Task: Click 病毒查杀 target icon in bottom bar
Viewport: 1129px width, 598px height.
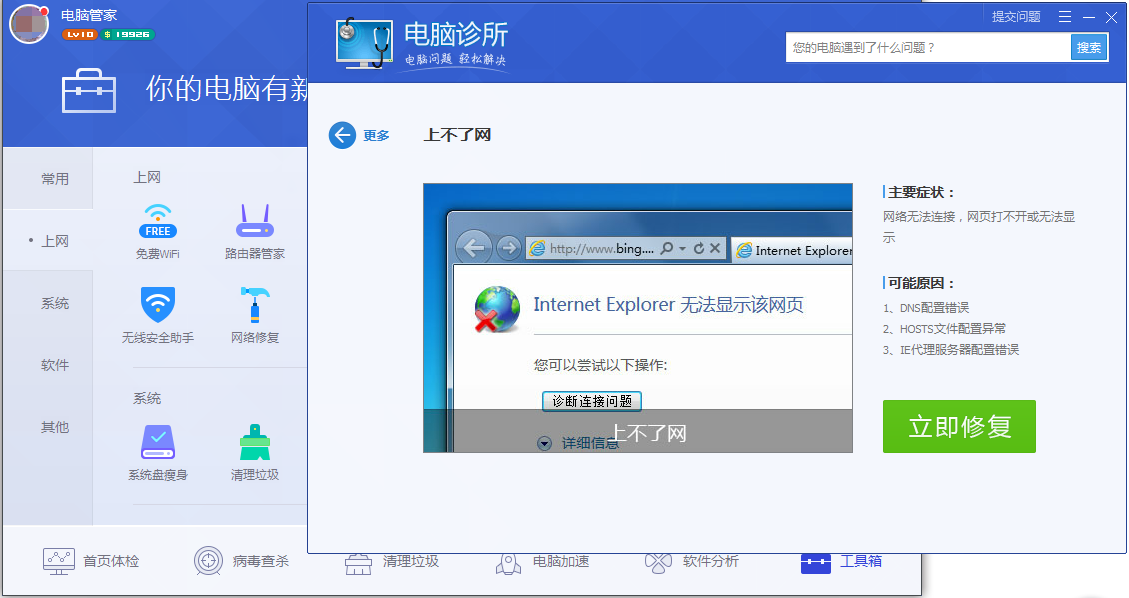Action: [x=208, y=561]
